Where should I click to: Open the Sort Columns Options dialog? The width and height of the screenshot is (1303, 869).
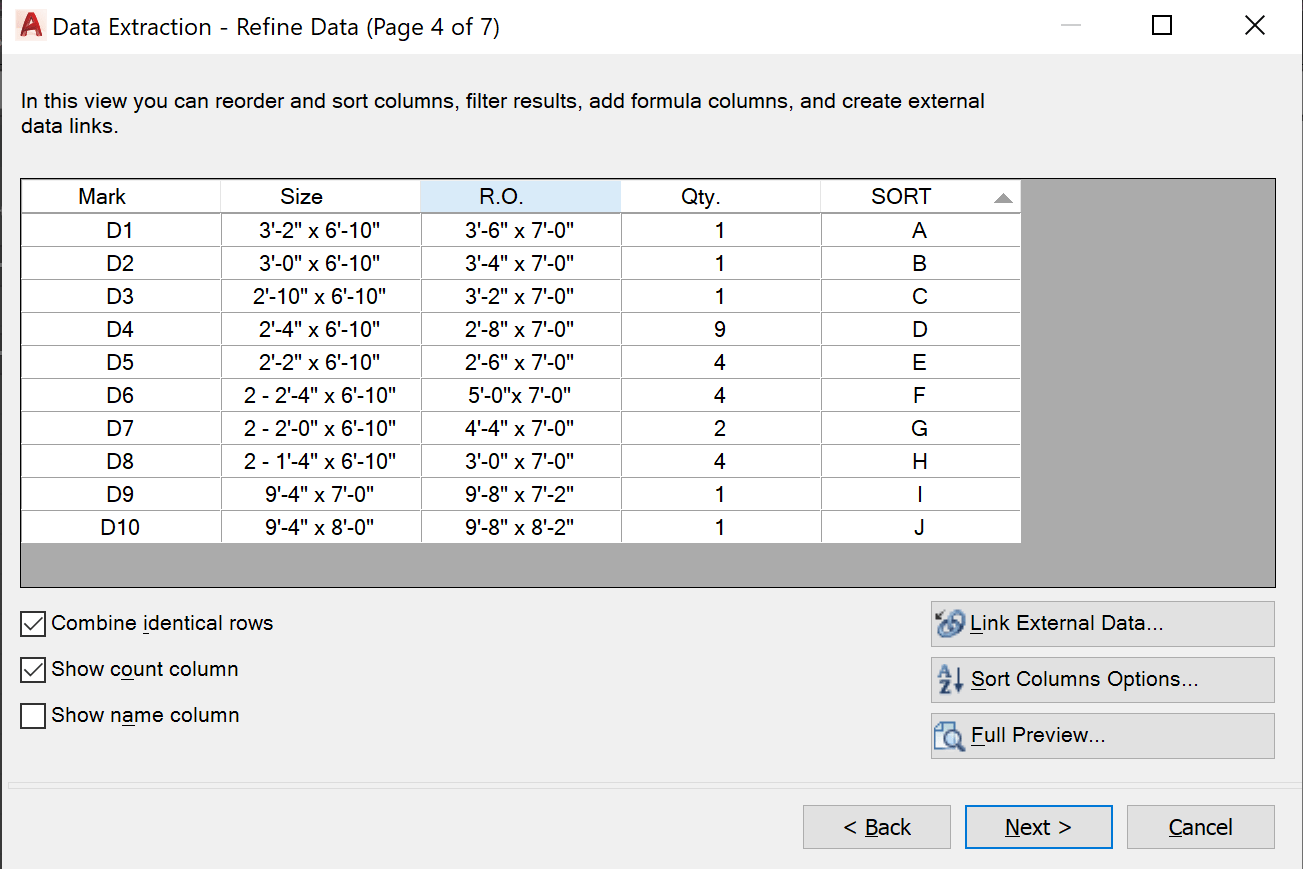(x=1101, y=679)
